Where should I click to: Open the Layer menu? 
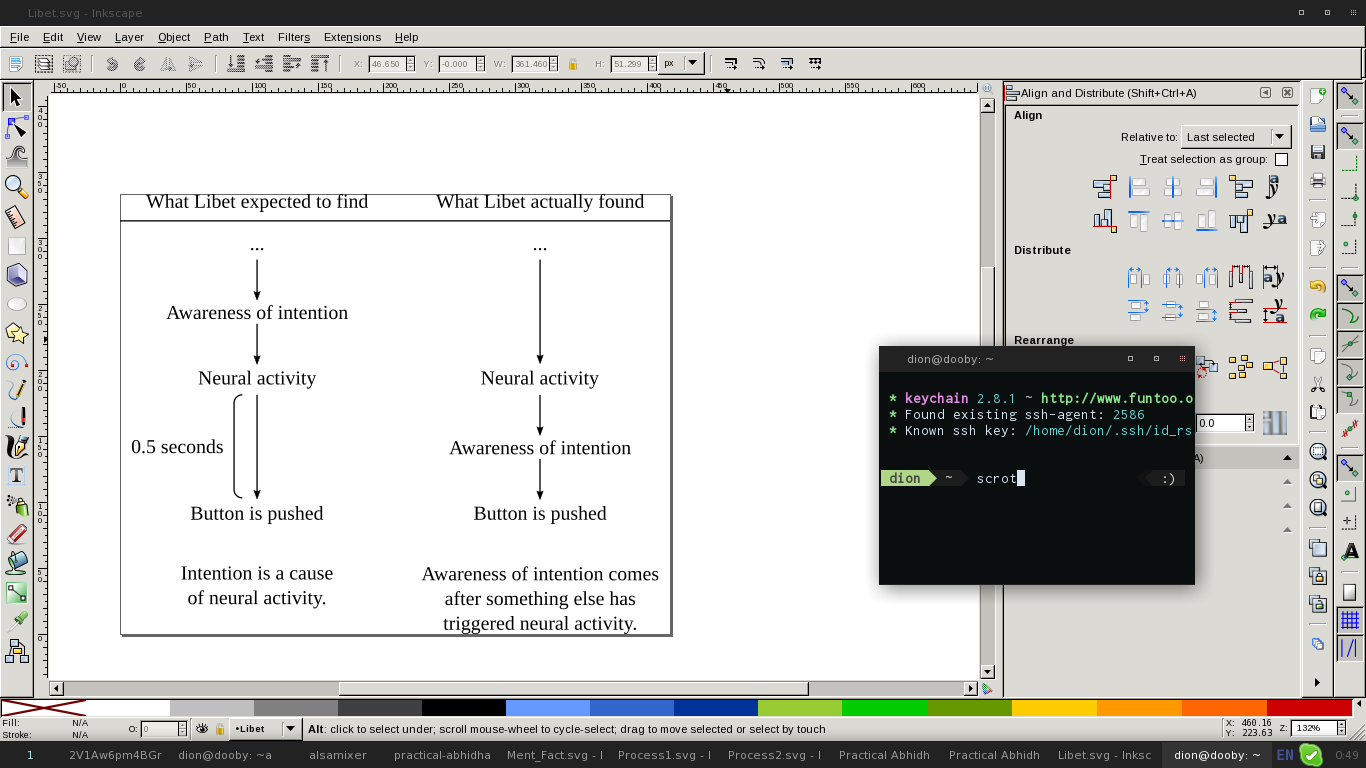click(x=129, y=37)
